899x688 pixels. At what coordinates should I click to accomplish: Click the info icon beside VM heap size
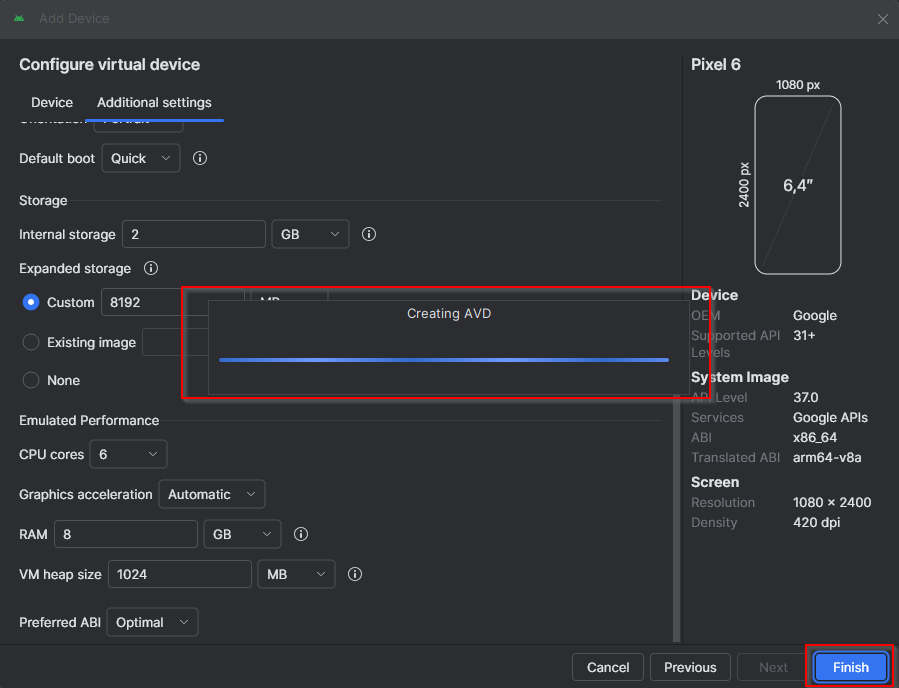(x=355, y=574)
